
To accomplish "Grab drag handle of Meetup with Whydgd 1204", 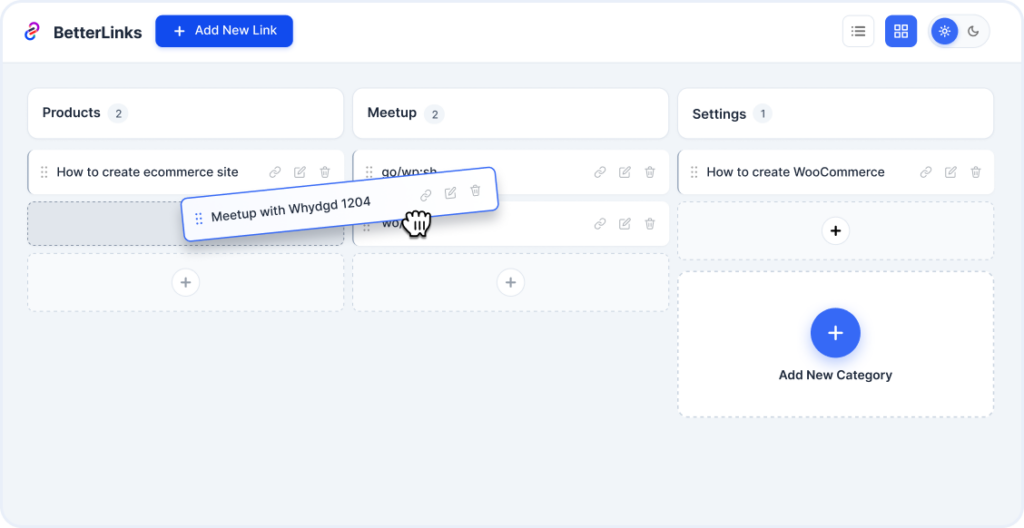I will tap(199, 218).
